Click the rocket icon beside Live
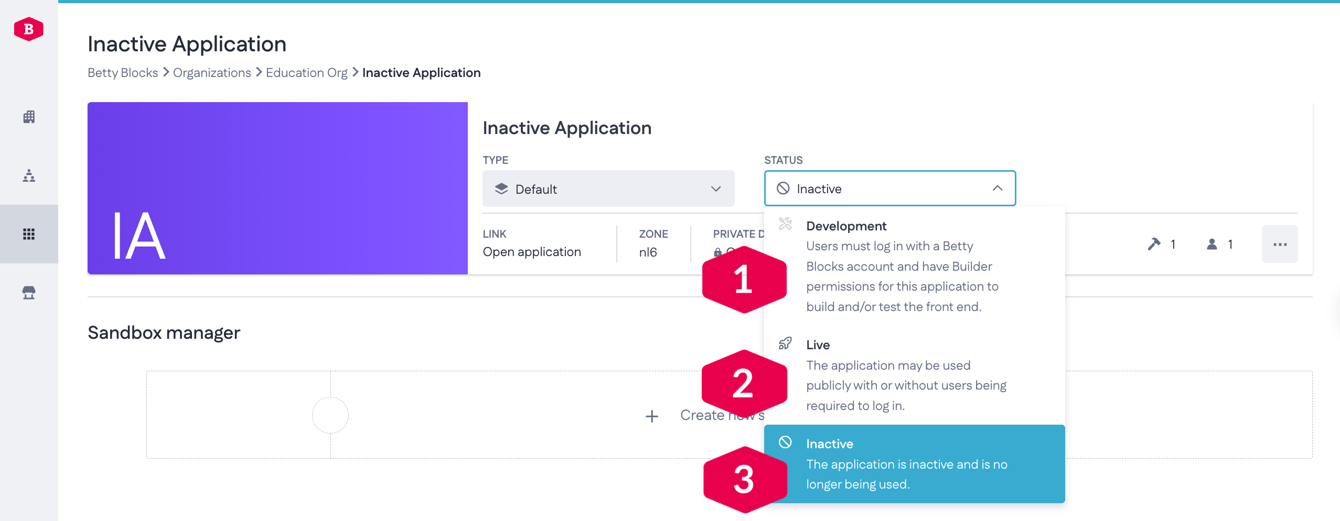Screen dimensions: 1340x521 click(x=785, y=343)
